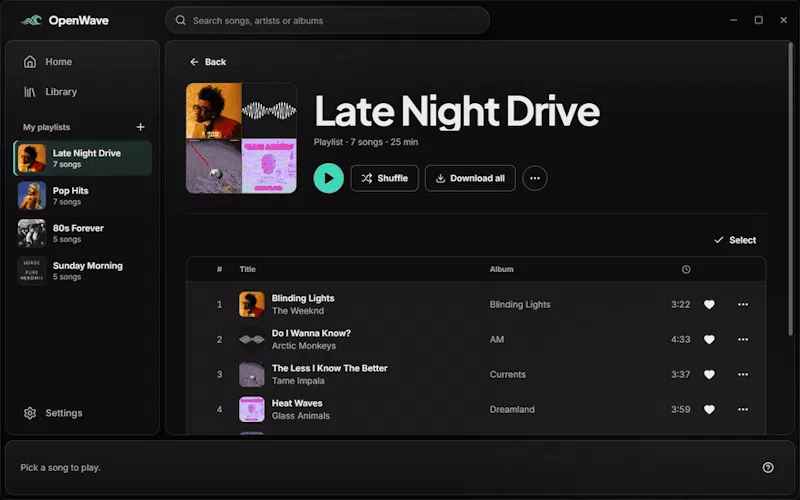
Task: Open more options for Heat Waves
Action: (x=743, y=409)
